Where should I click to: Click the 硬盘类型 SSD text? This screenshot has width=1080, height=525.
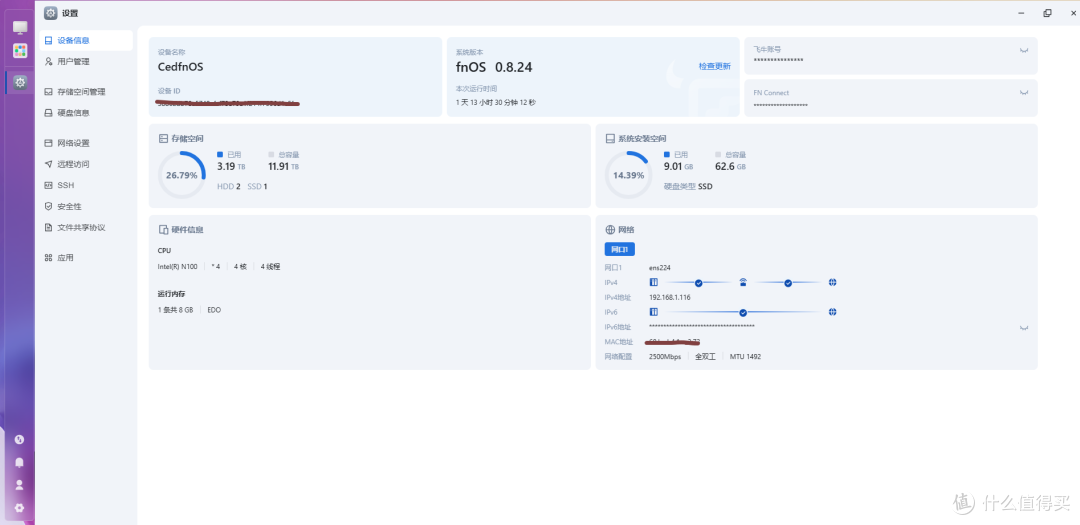[688, 186]
